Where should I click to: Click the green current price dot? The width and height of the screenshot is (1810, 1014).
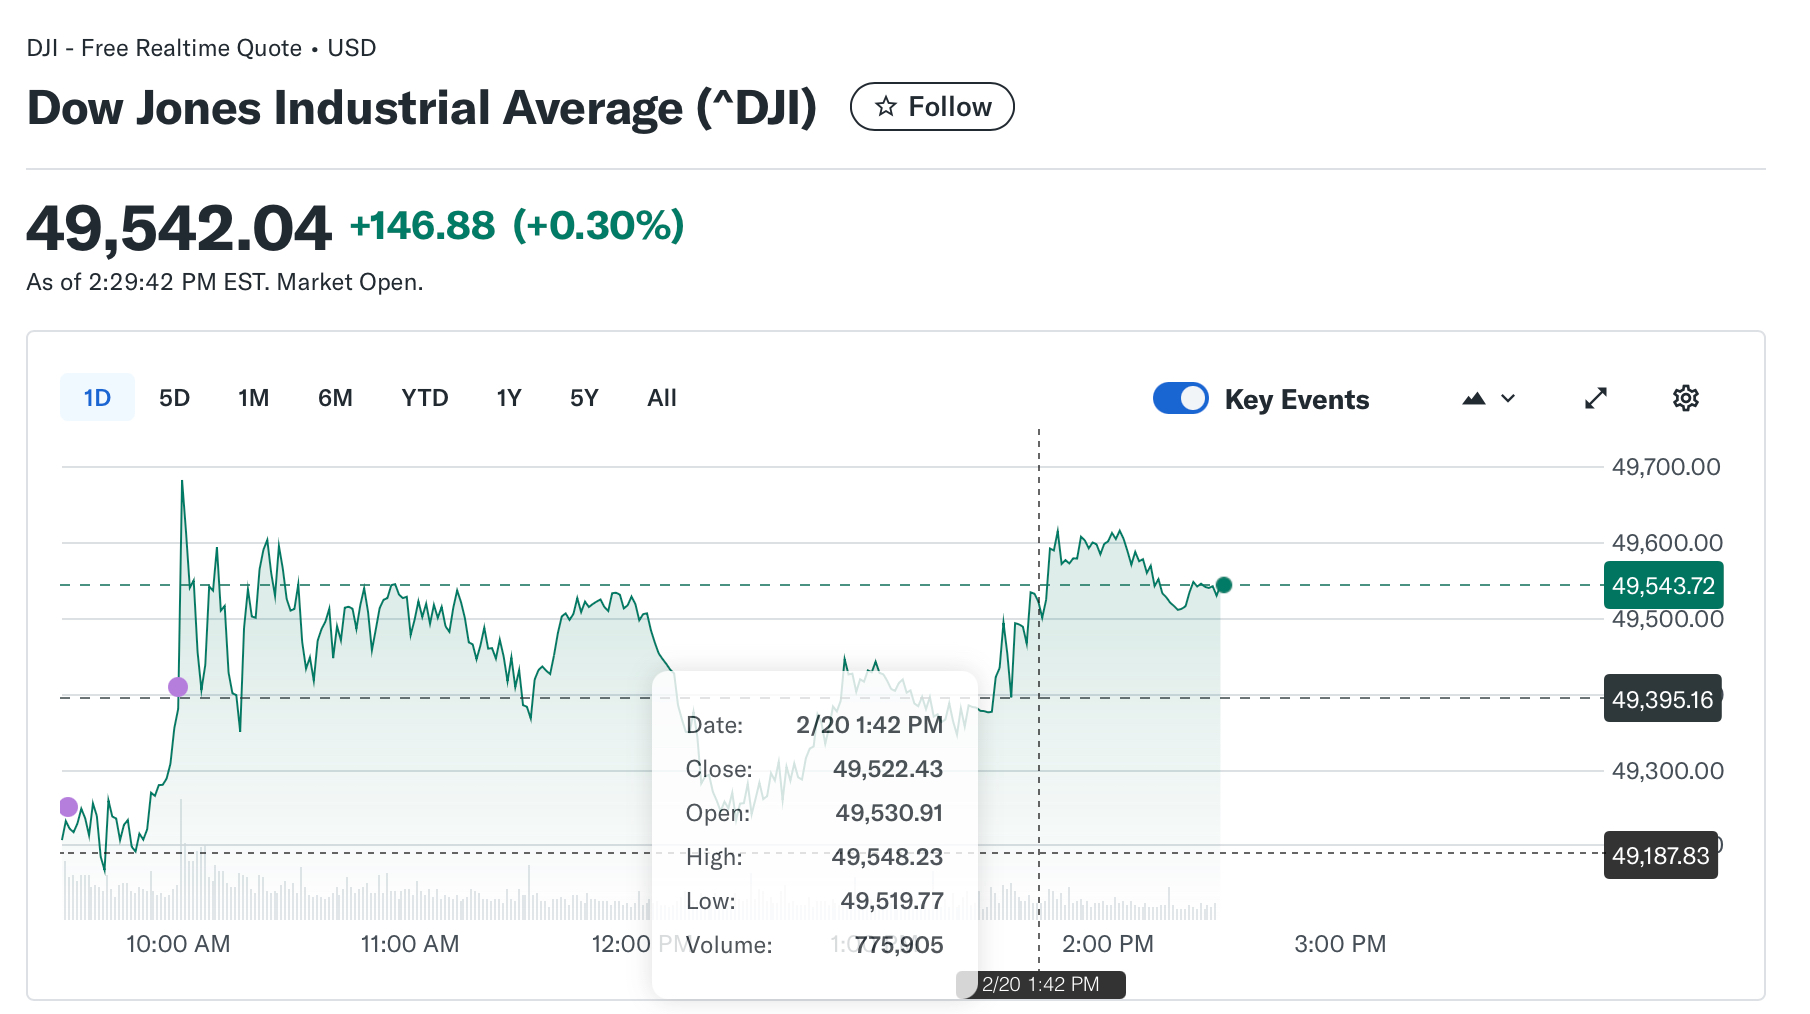pyautogui.click(x=1223, y=585)
